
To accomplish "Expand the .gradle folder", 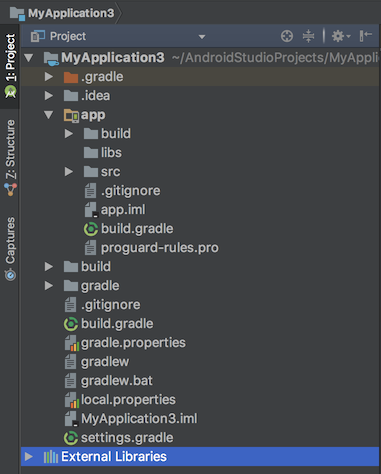I will (x=49, y=77).
